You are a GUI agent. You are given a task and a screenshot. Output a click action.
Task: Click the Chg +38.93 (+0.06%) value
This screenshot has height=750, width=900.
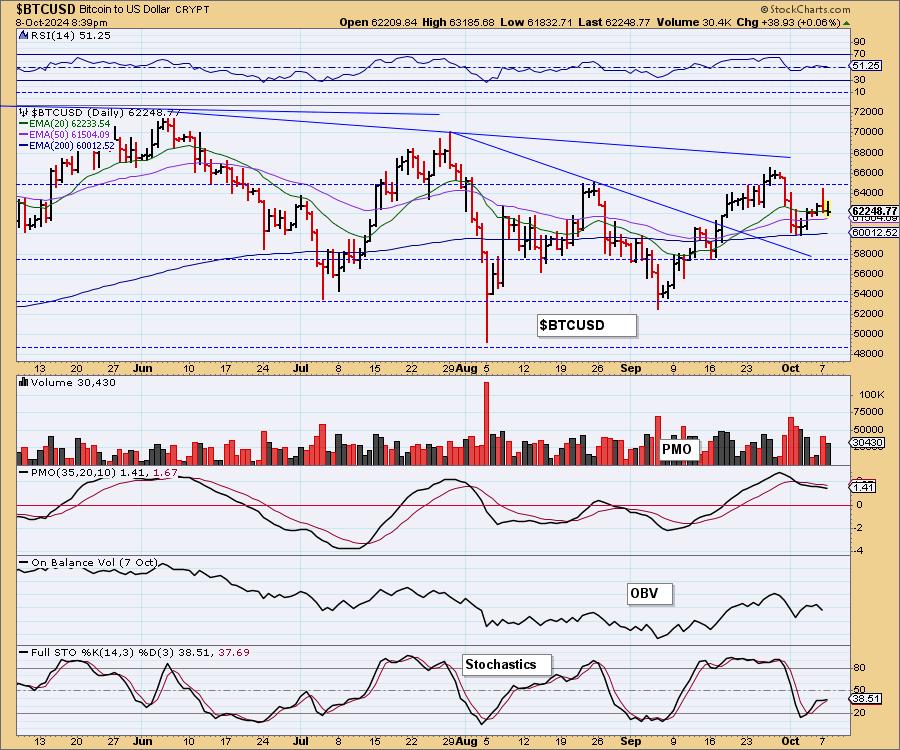(x=788, y=22)
